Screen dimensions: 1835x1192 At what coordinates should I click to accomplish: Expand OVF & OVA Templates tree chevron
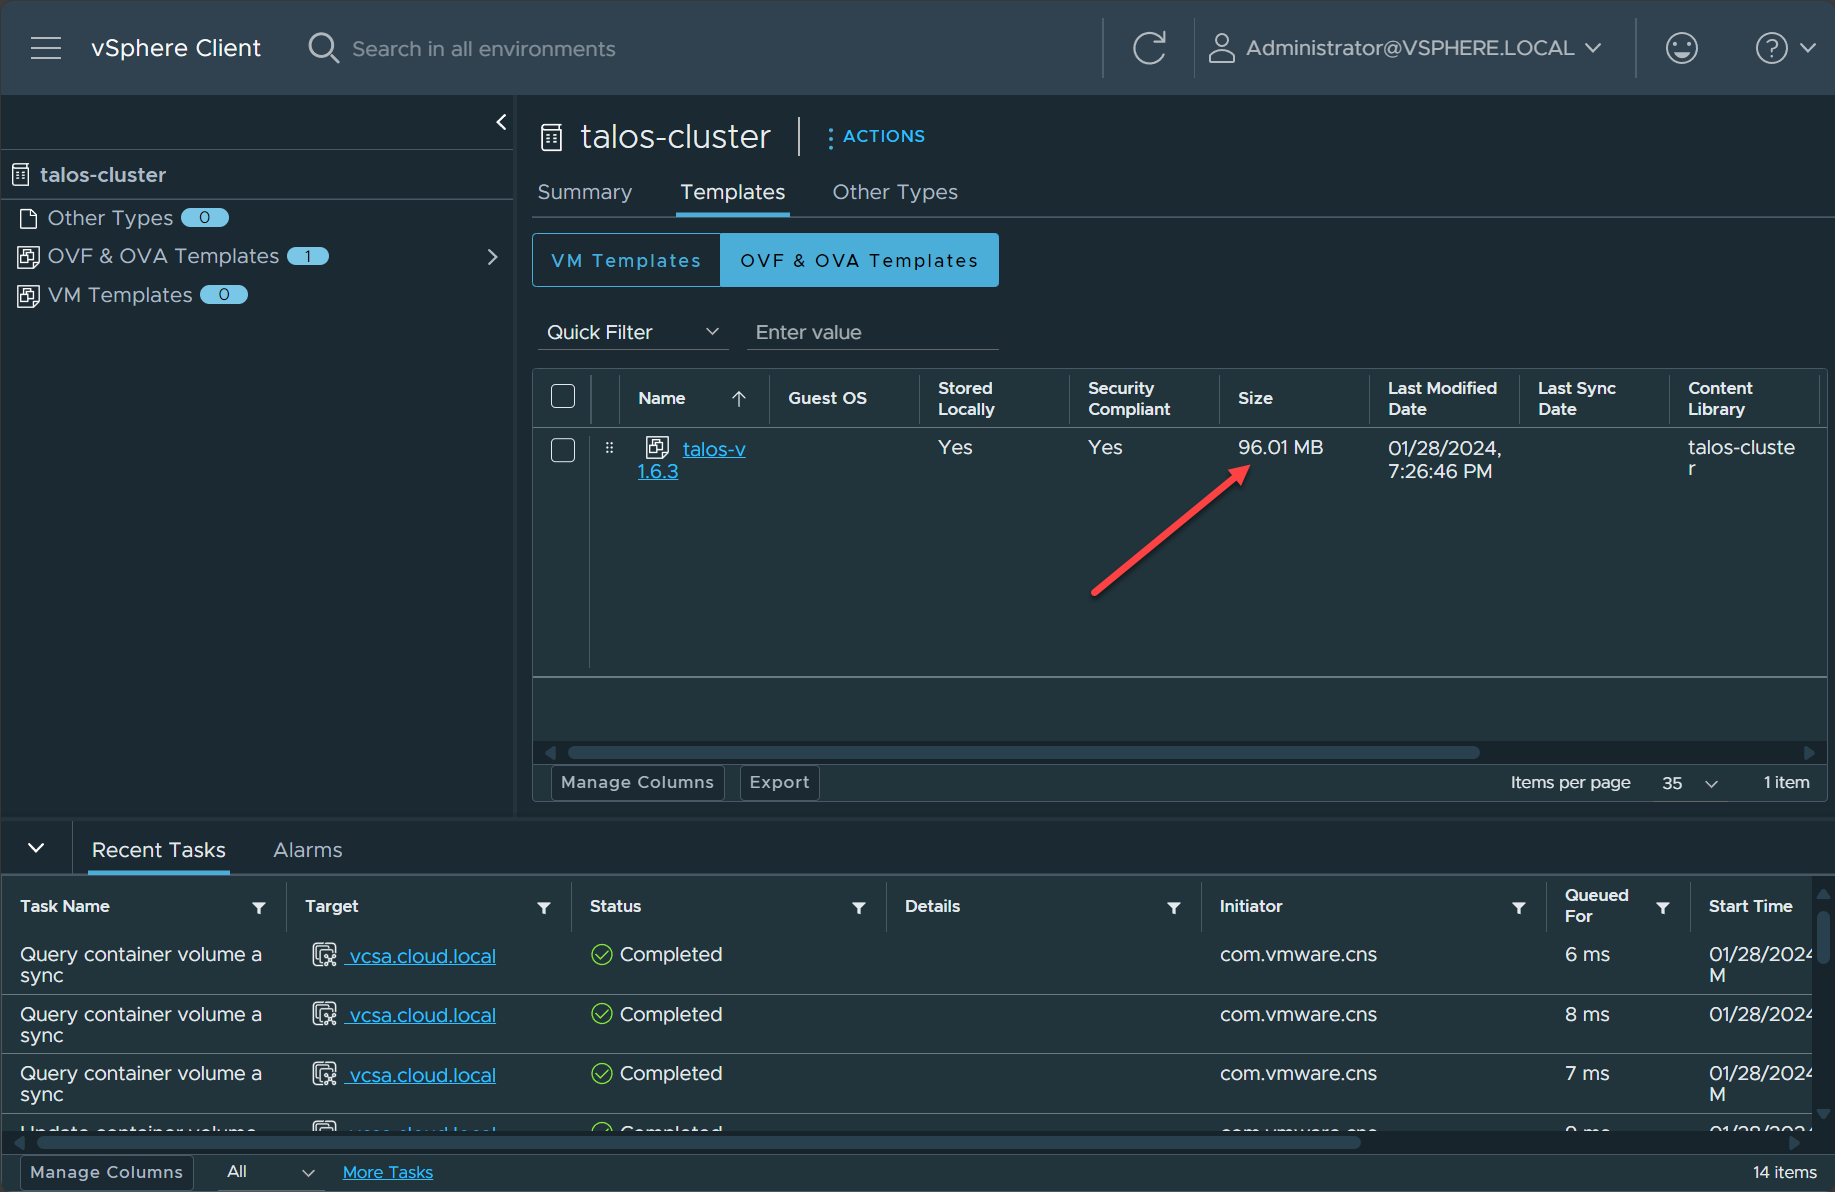click(492, 257)
